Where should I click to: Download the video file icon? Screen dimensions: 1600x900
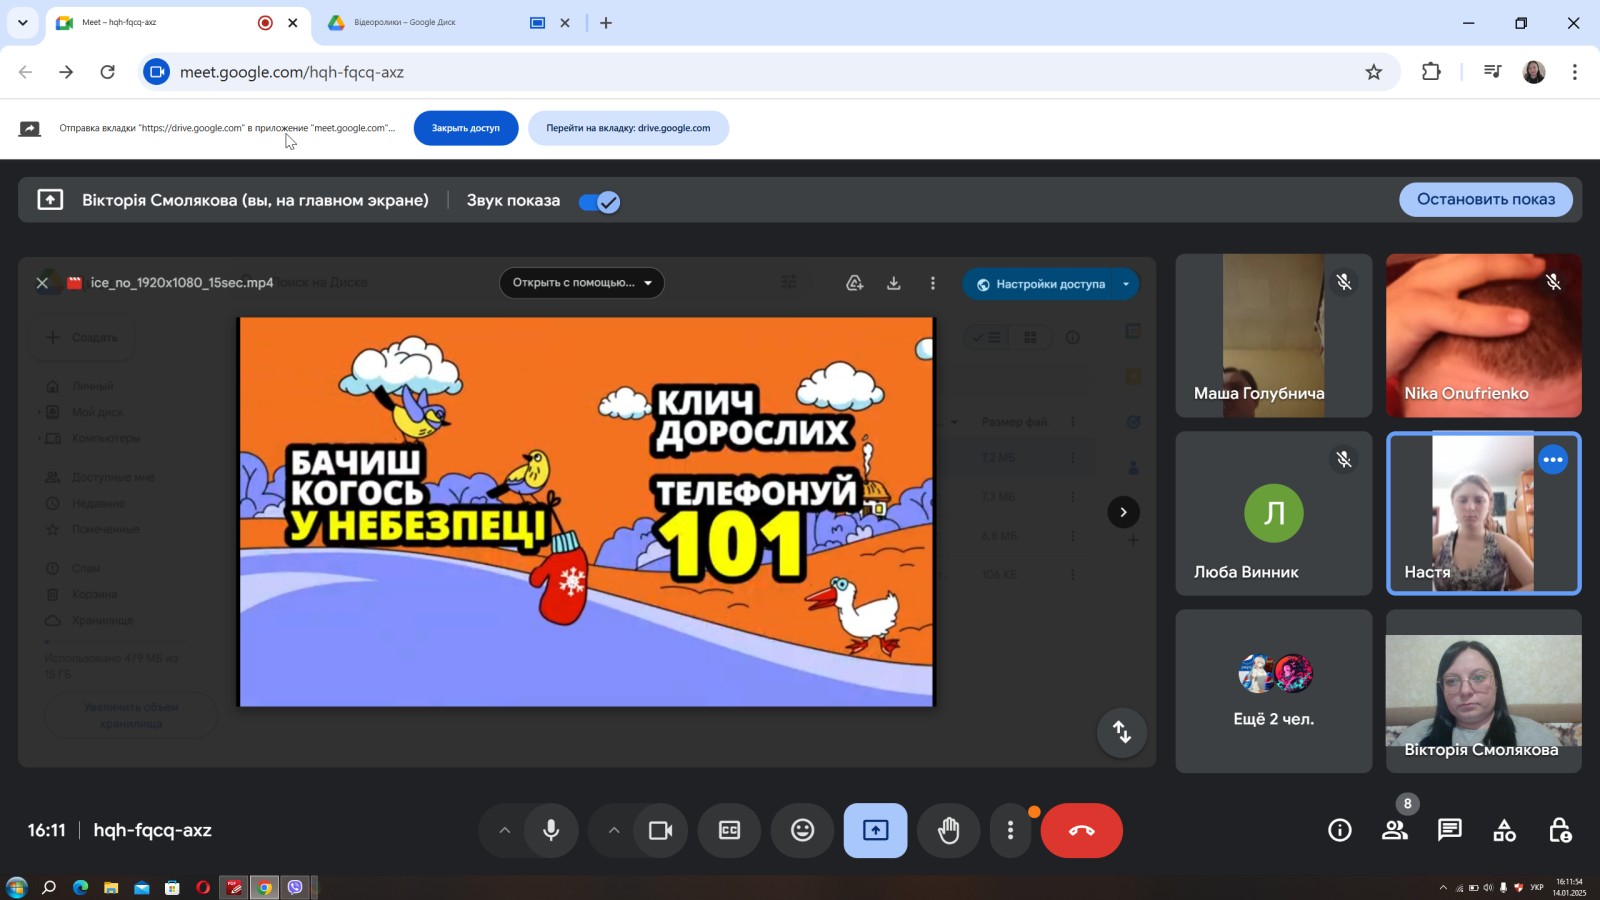(x=893, y=283)
